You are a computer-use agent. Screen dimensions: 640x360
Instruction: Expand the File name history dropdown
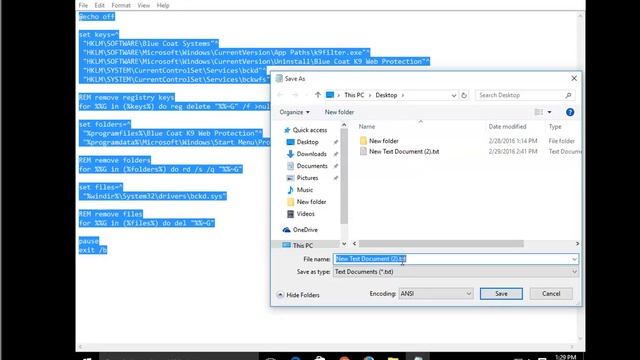click(574, 259)
